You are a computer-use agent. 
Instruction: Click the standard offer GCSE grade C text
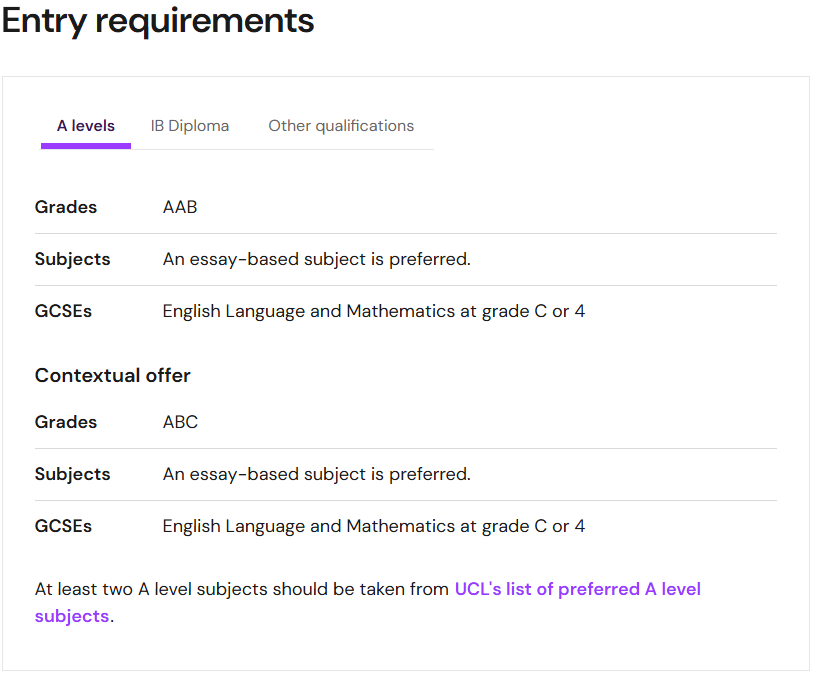pos(374,311)
